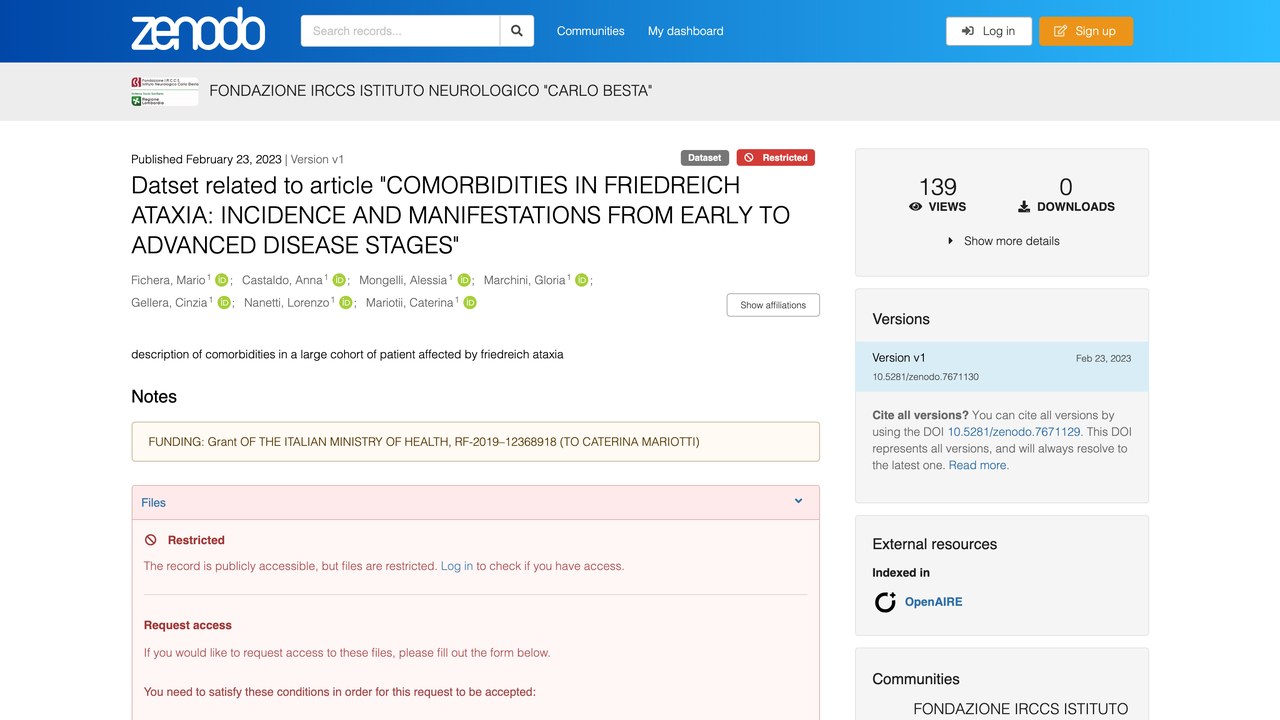Open Caterina Mariotti's ORCID icon
1280x720 pixels.
pos(470,303)
